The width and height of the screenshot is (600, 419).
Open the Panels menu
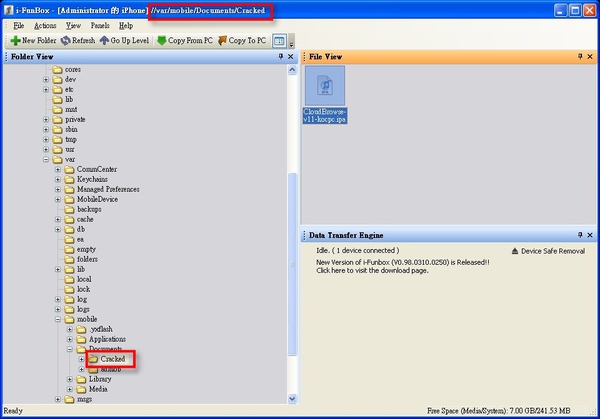coord(100,25)
